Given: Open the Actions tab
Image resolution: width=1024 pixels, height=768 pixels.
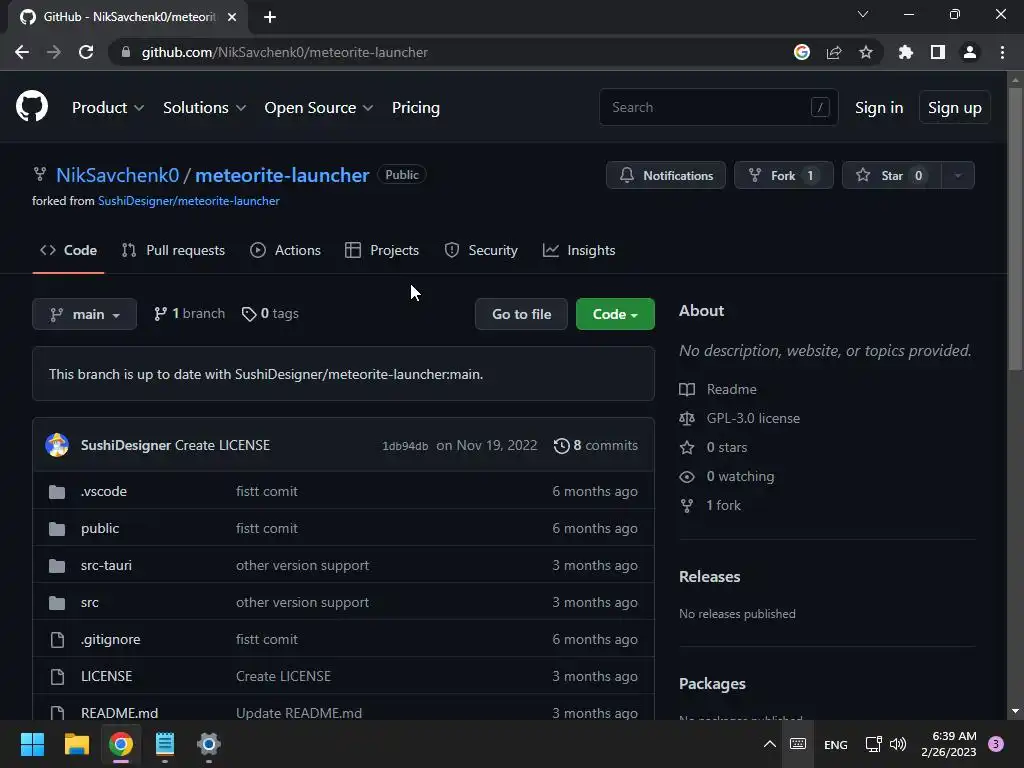Looking at the screenshot, I should point(285,250).
